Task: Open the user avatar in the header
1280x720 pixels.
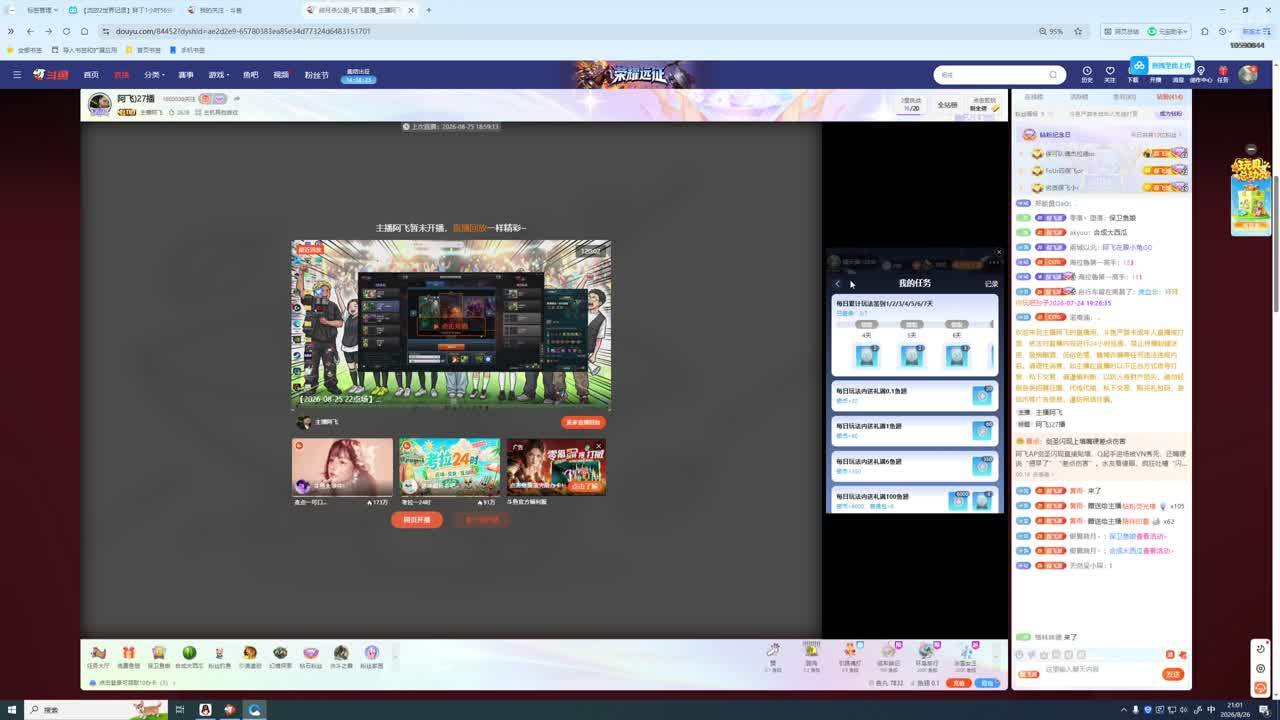Action: click(x=1248, y=74)
